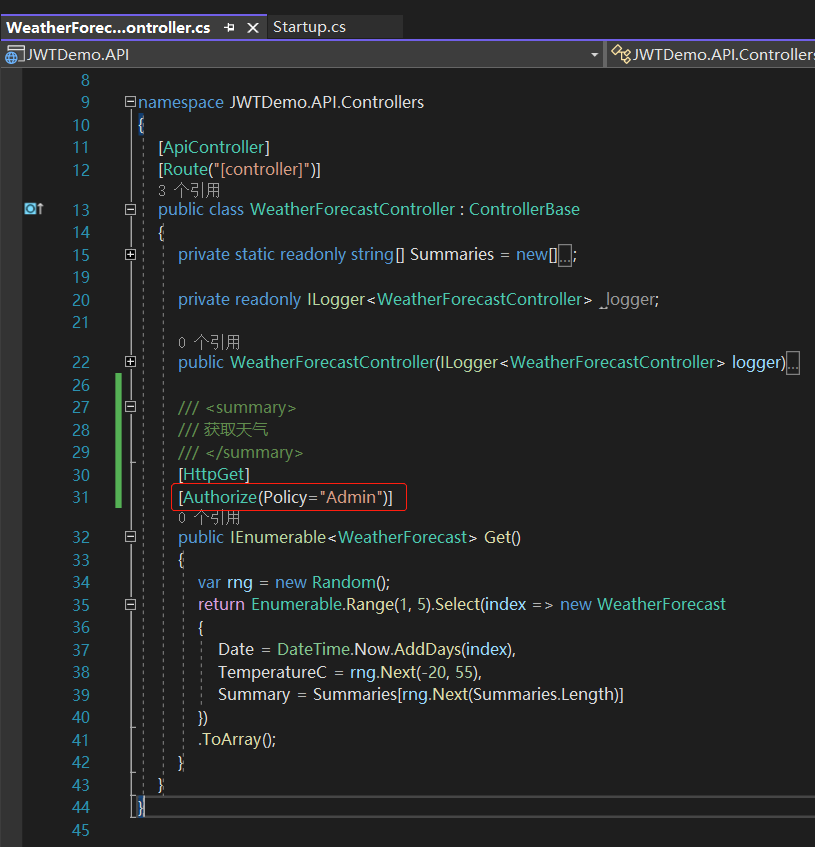This screenshot has height=847, width=815.
Task: Collapse the return Enumerable.Range statement
Action: pyautogui.click(x=130, y=605)
